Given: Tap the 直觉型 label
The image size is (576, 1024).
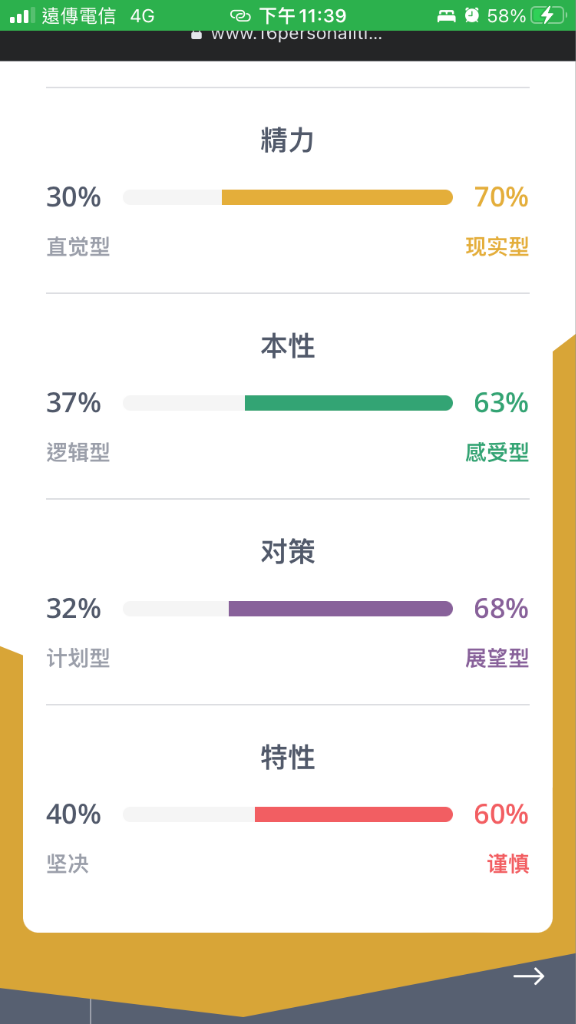Looking at the screenshot, I should (x=78, y=247).
